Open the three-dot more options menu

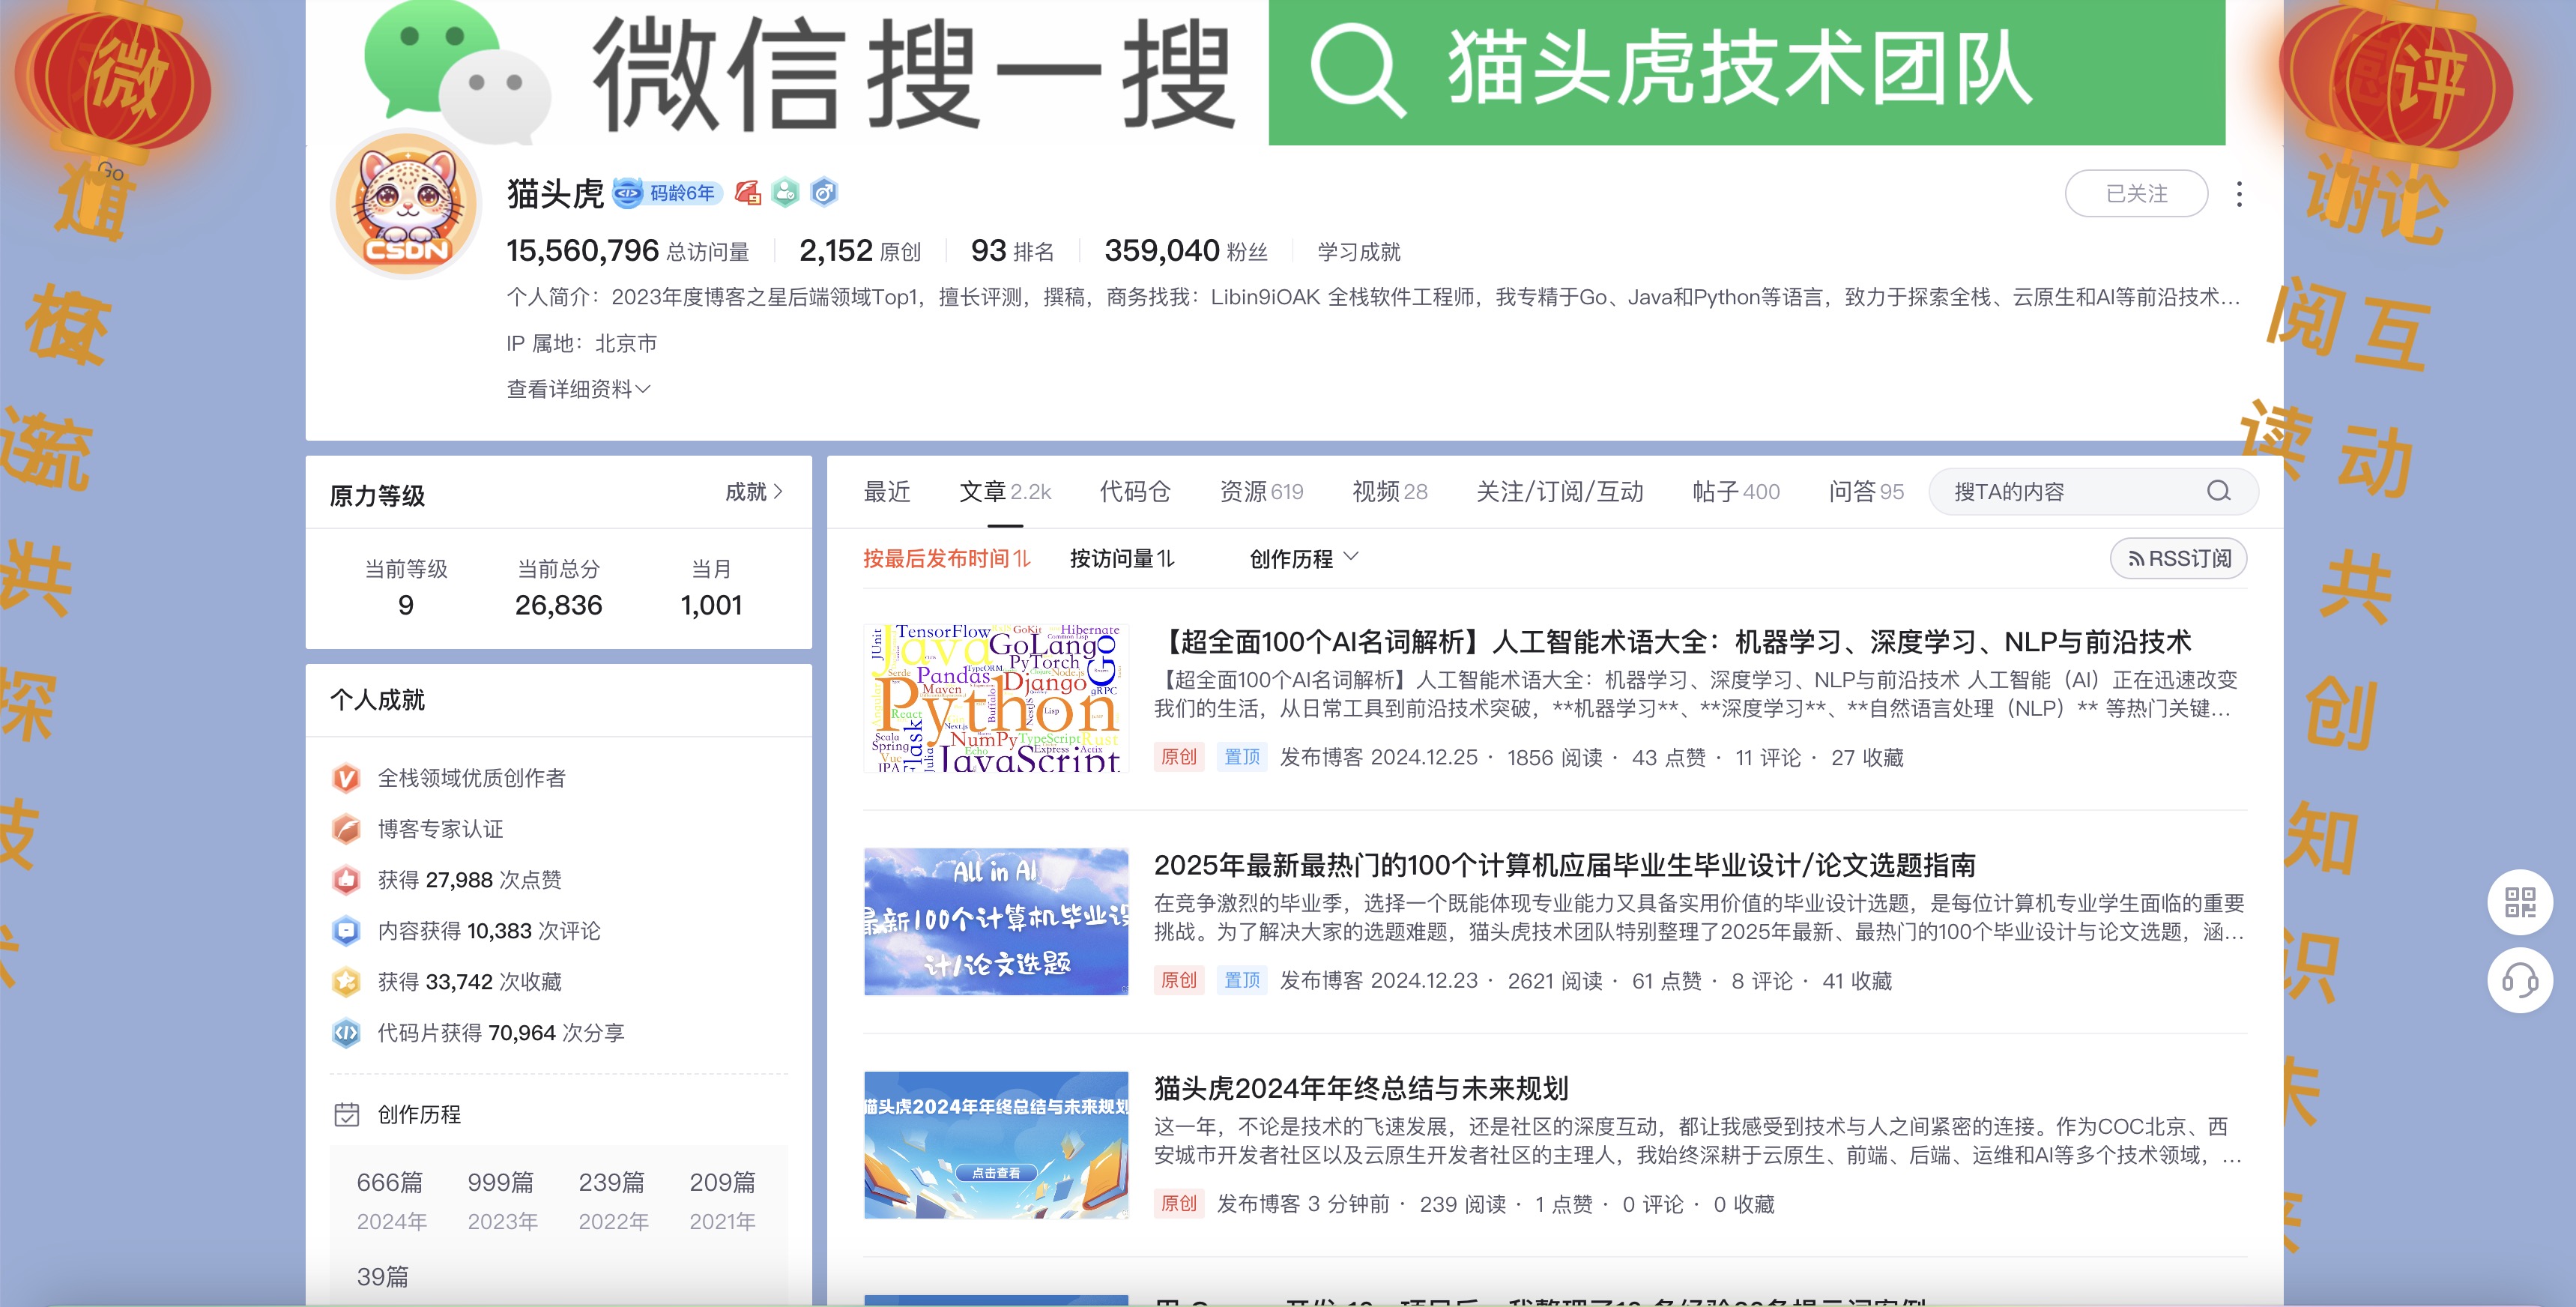[x=2239, y=194]
